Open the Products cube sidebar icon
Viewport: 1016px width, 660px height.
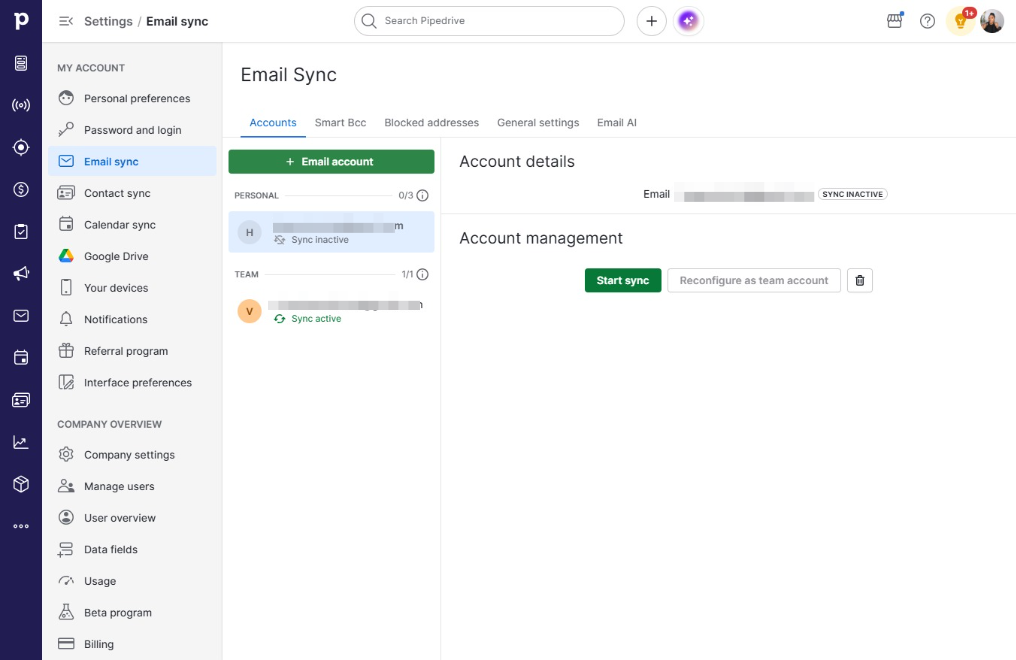[21, 484]
